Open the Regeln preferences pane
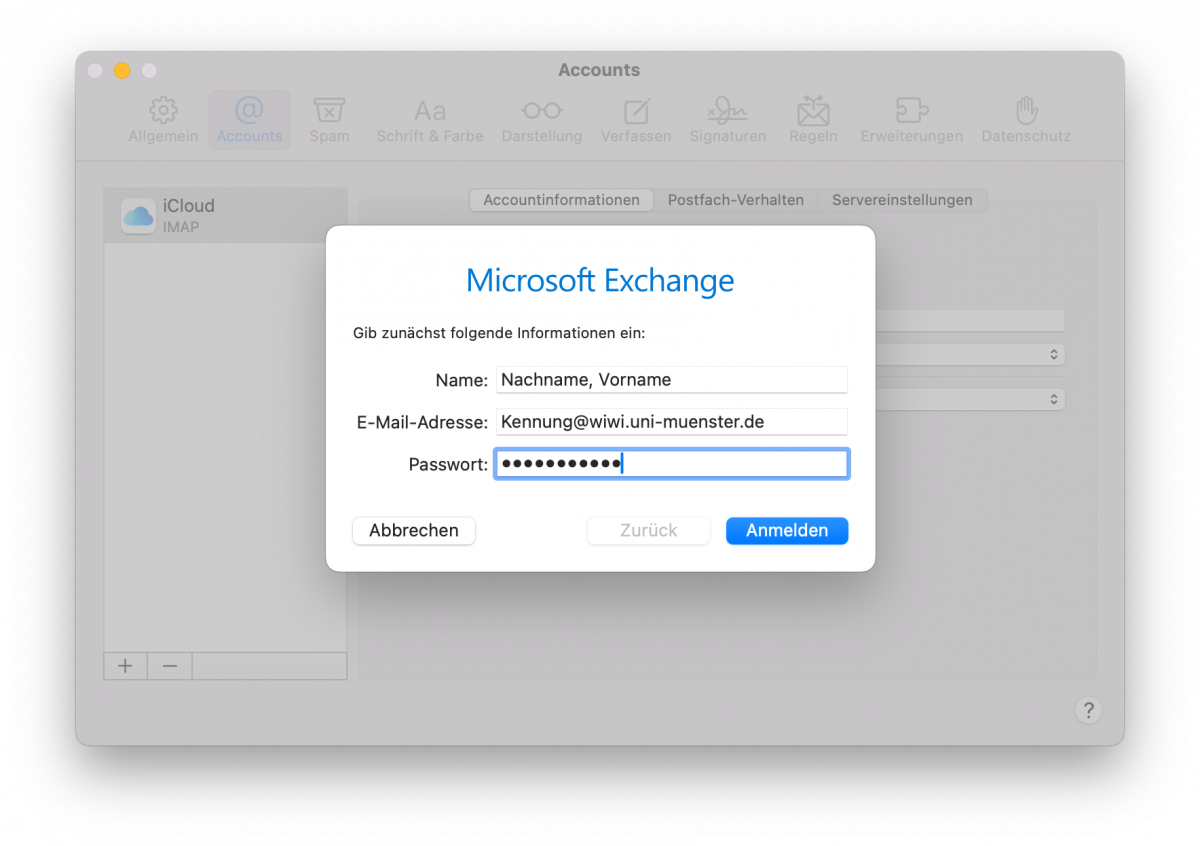 (x=813, y=120)
